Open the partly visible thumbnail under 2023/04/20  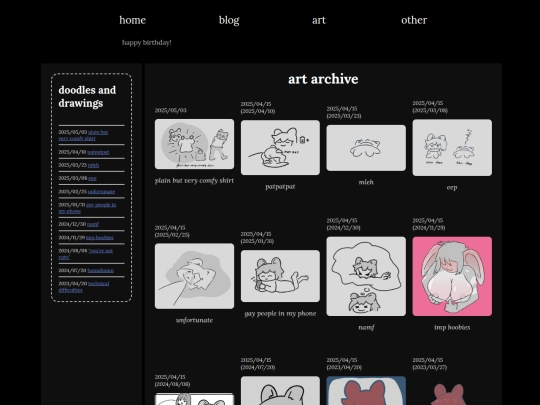coord(366,391)
